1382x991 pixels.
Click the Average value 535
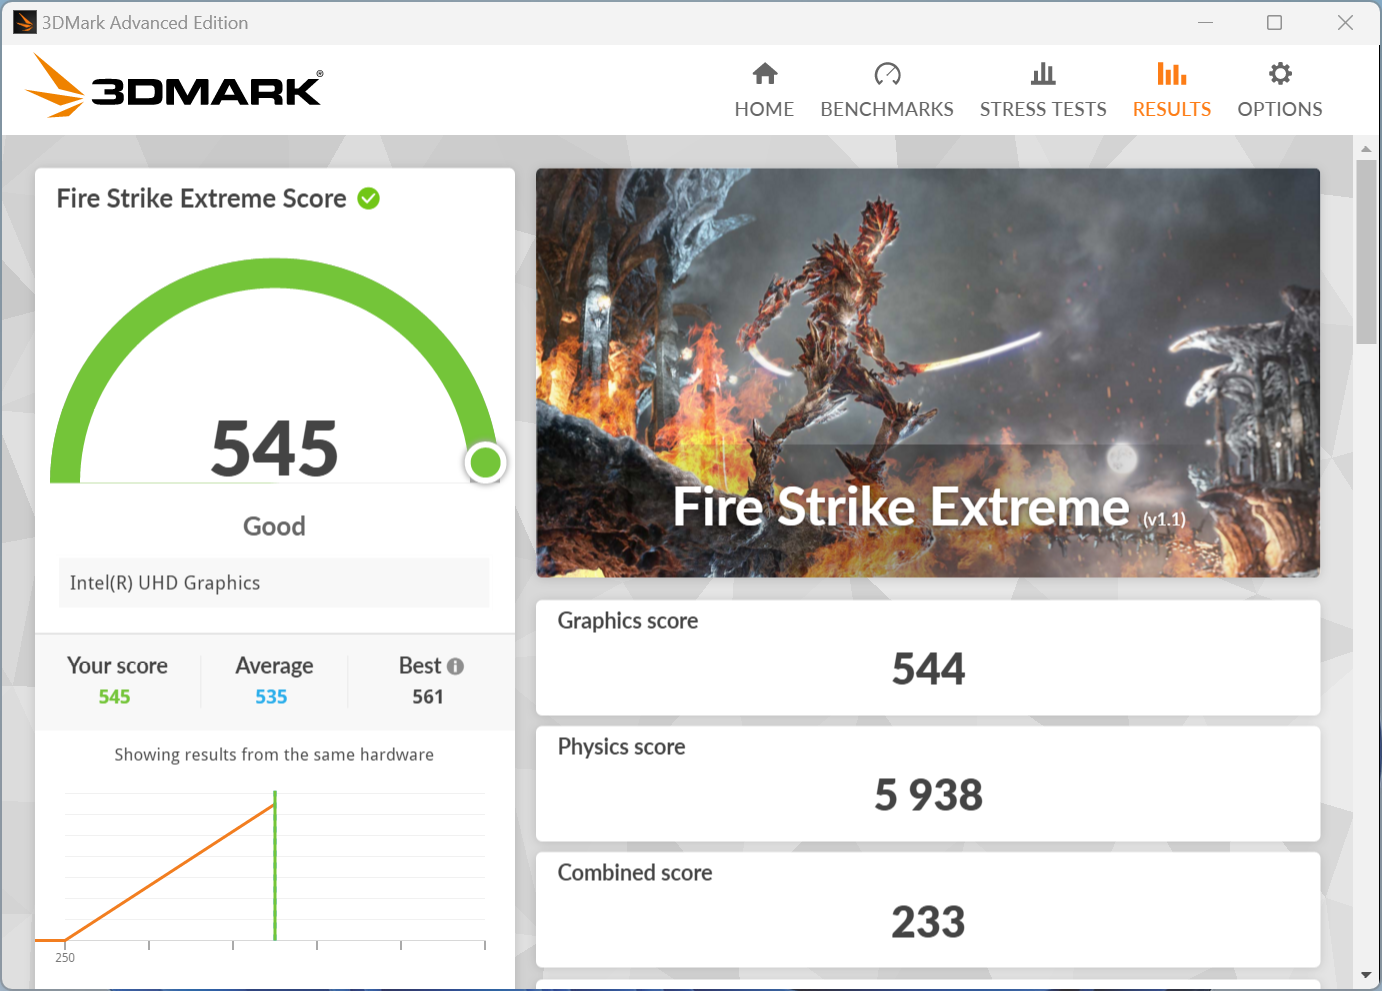(x=271, y=697)
